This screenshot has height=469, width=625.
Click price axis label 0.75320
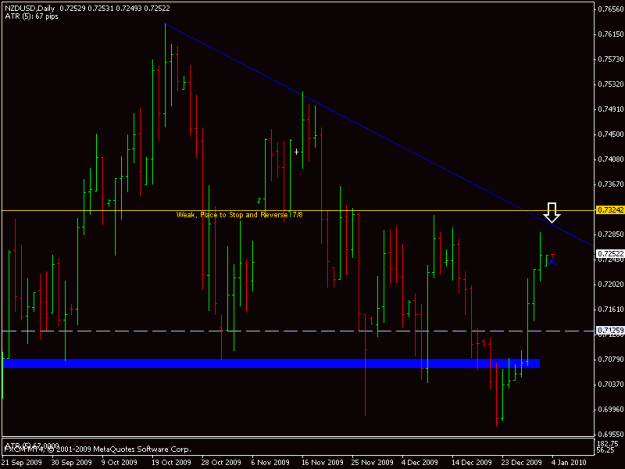tap(611, 84)
